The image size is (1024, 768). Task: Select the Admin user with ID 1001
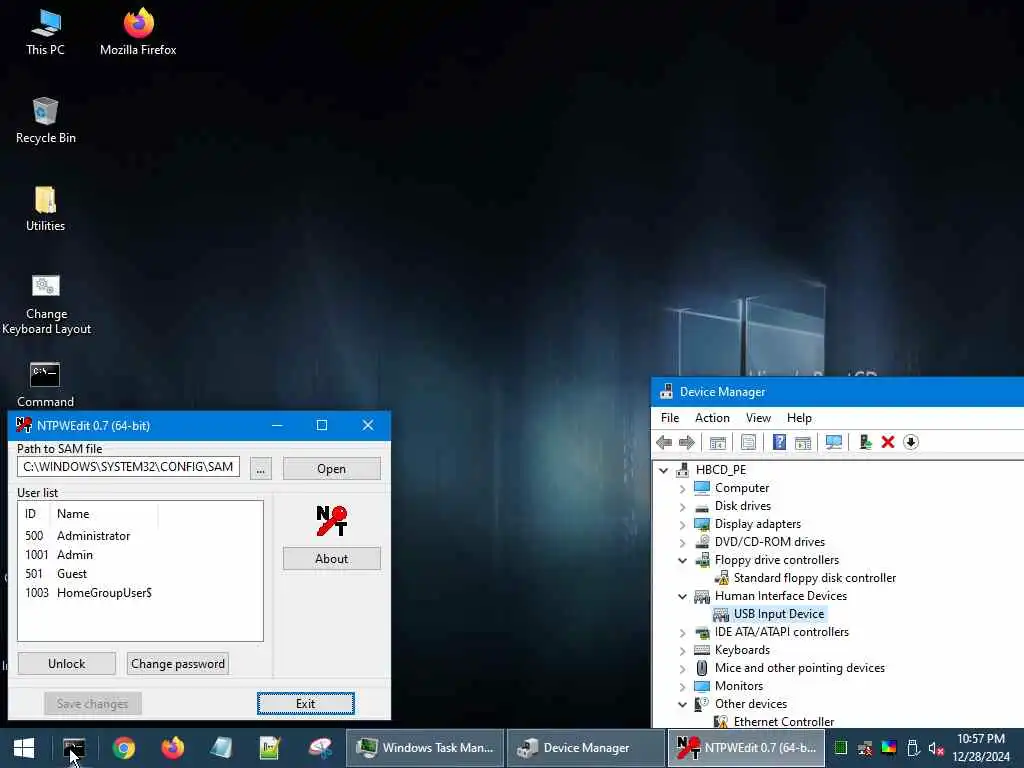[x=140, y=555]
